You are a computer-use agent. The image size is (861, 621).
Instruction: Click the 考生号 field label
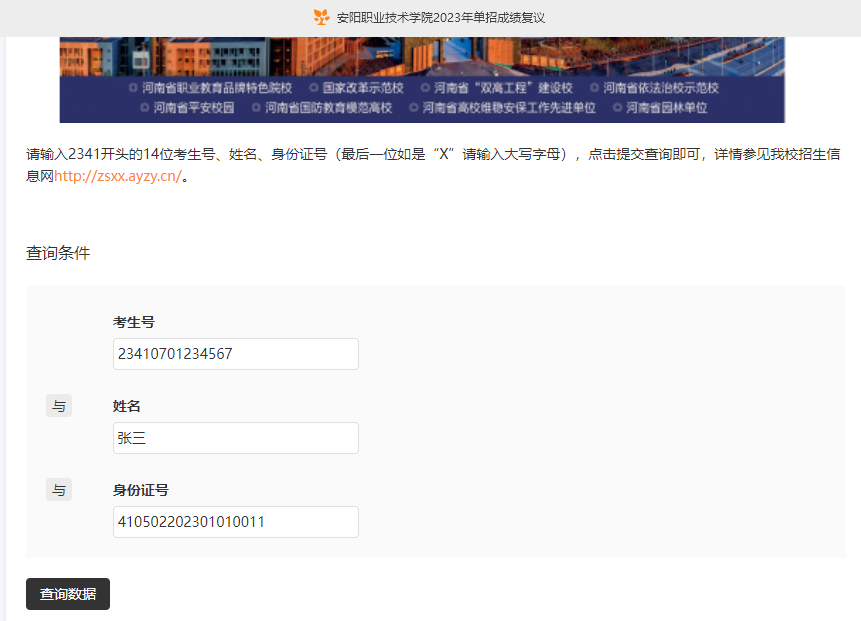coord(134,322)
